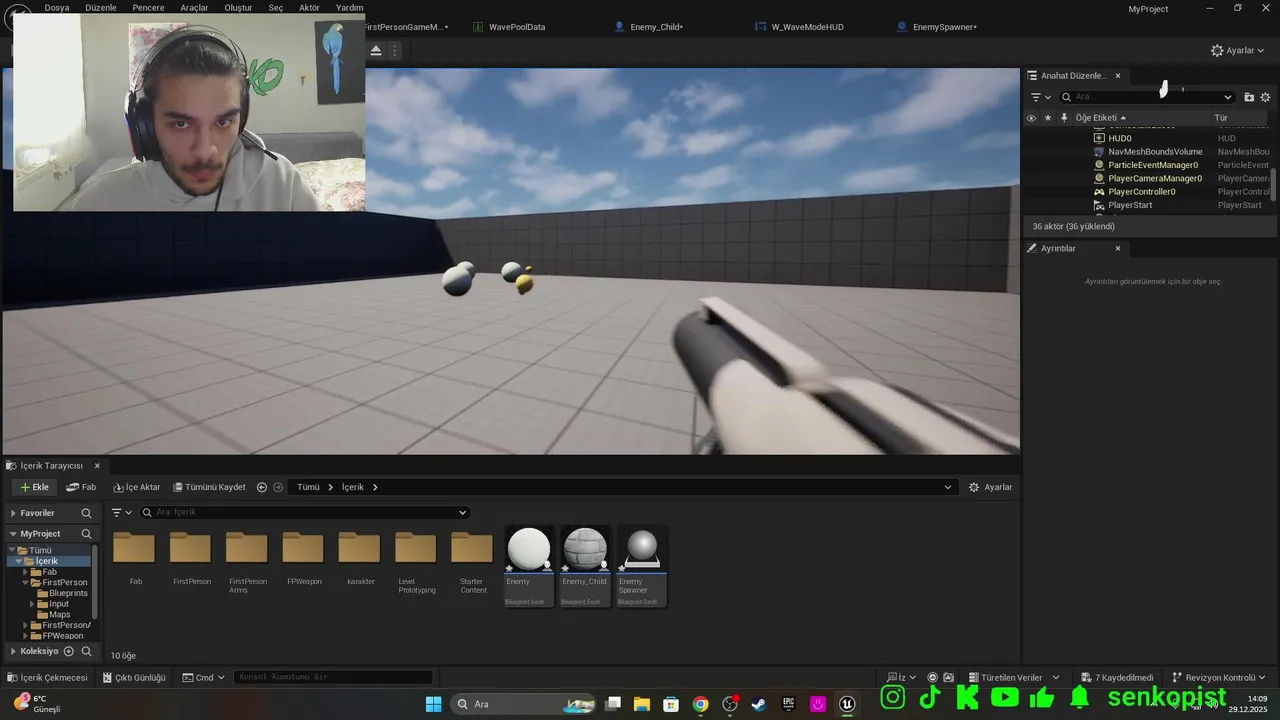Toggle the visibility eye column header
The height and width of the screenshot is (720, 1280).
[x=1031, y=118]
